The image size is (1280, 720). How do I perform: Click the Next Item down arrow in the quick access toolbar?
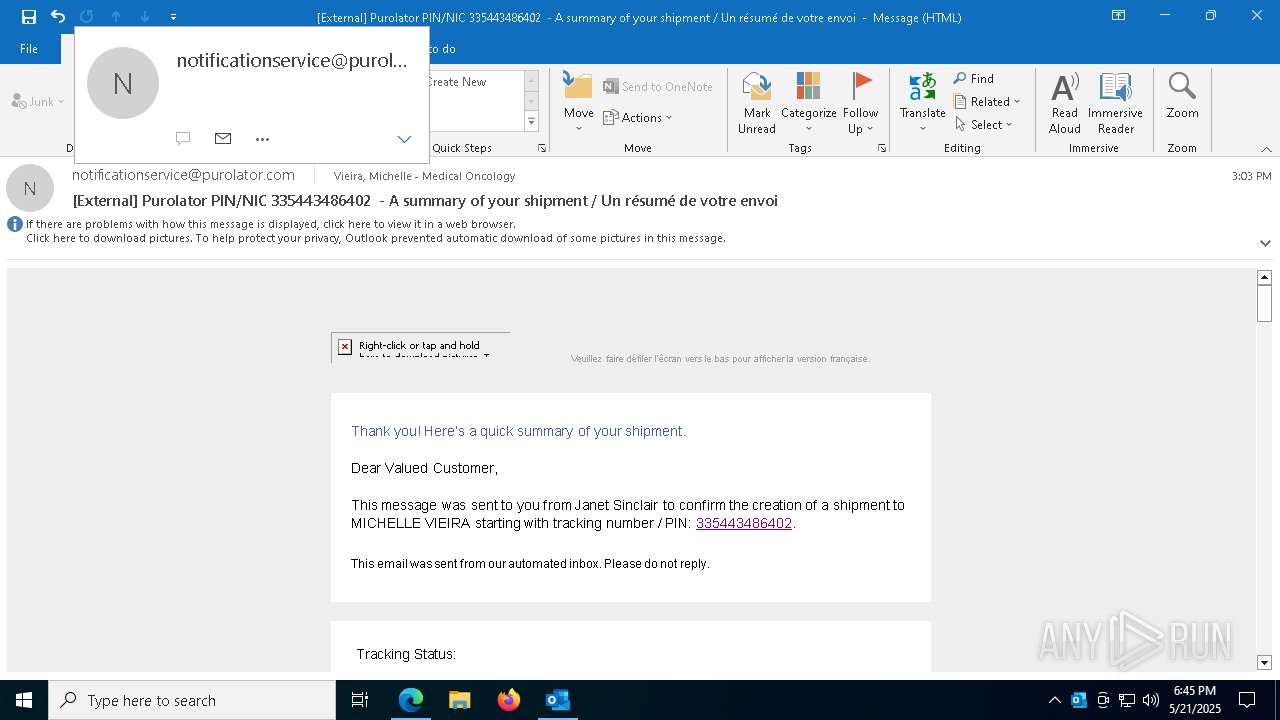(x=145, y=17)
